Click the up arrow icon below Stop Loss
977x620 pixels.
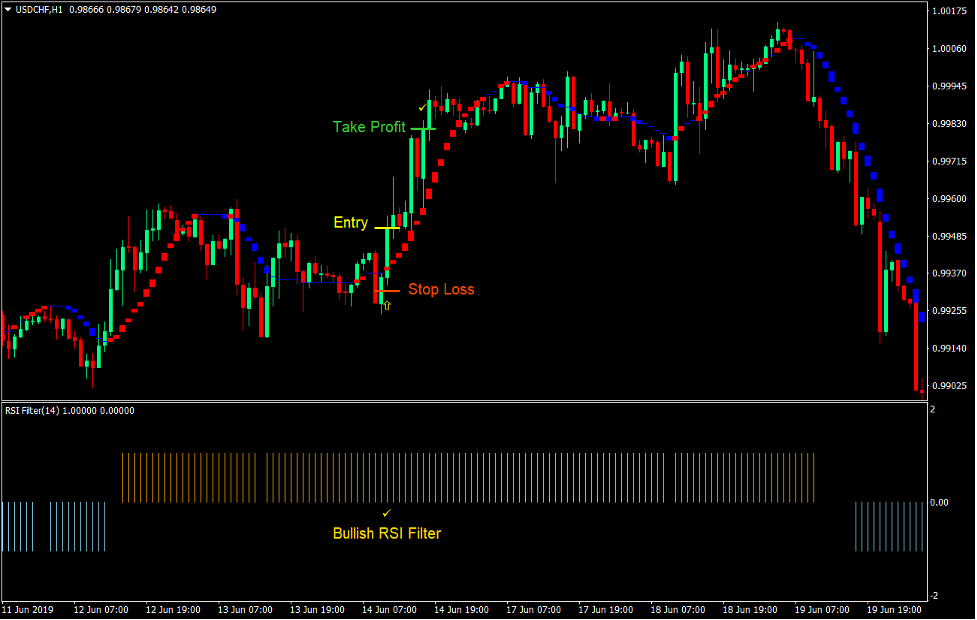pos(386,305)
